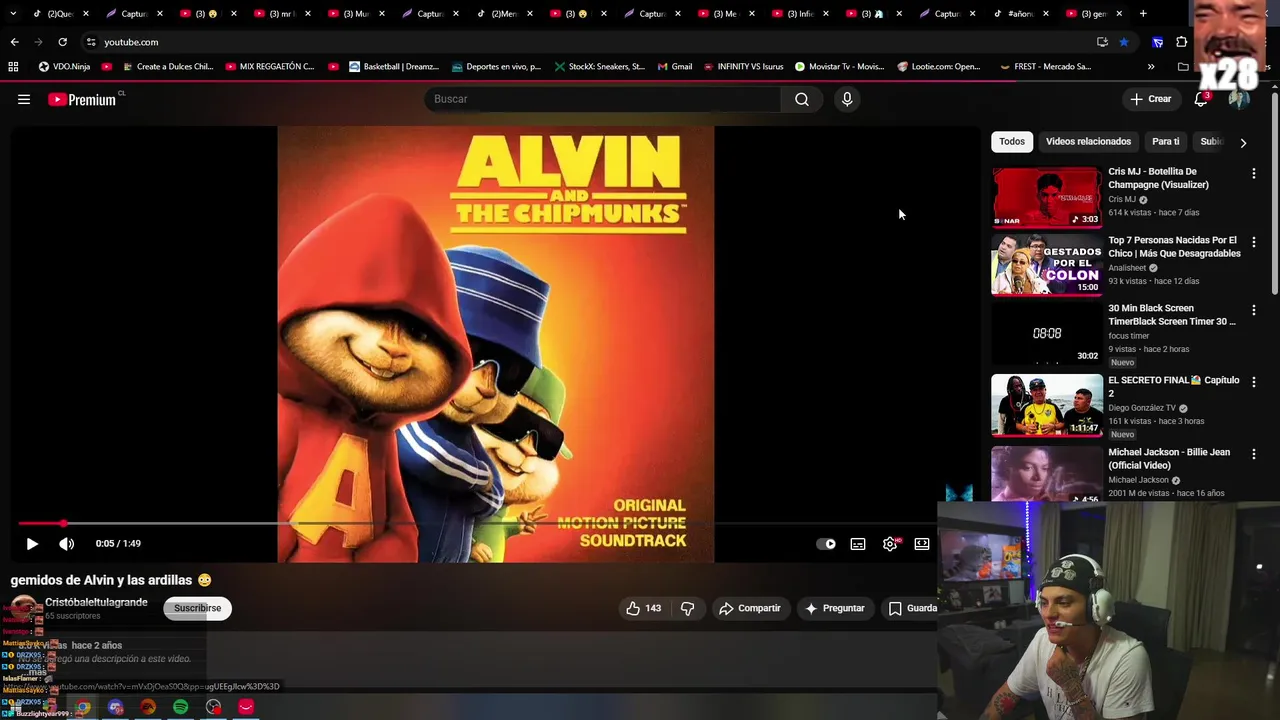View site information icon in address bar

[x=91, y=42]
